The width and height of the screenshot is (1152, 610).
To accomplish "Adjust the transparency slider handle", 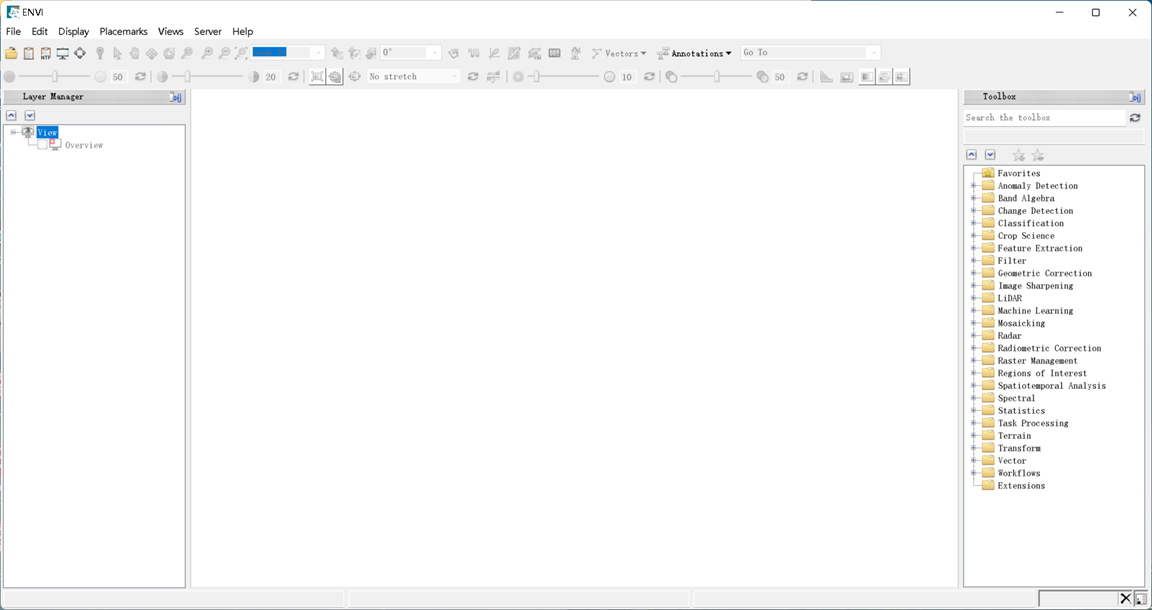I will (x=716, y=76).
